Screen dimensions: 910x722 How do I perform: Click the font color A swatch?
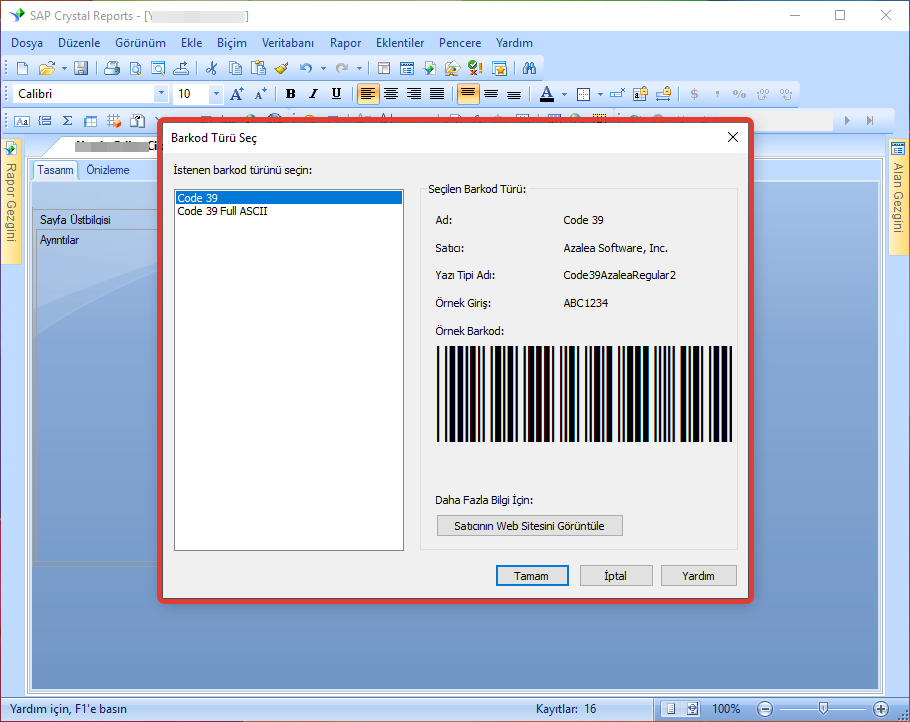547,94
